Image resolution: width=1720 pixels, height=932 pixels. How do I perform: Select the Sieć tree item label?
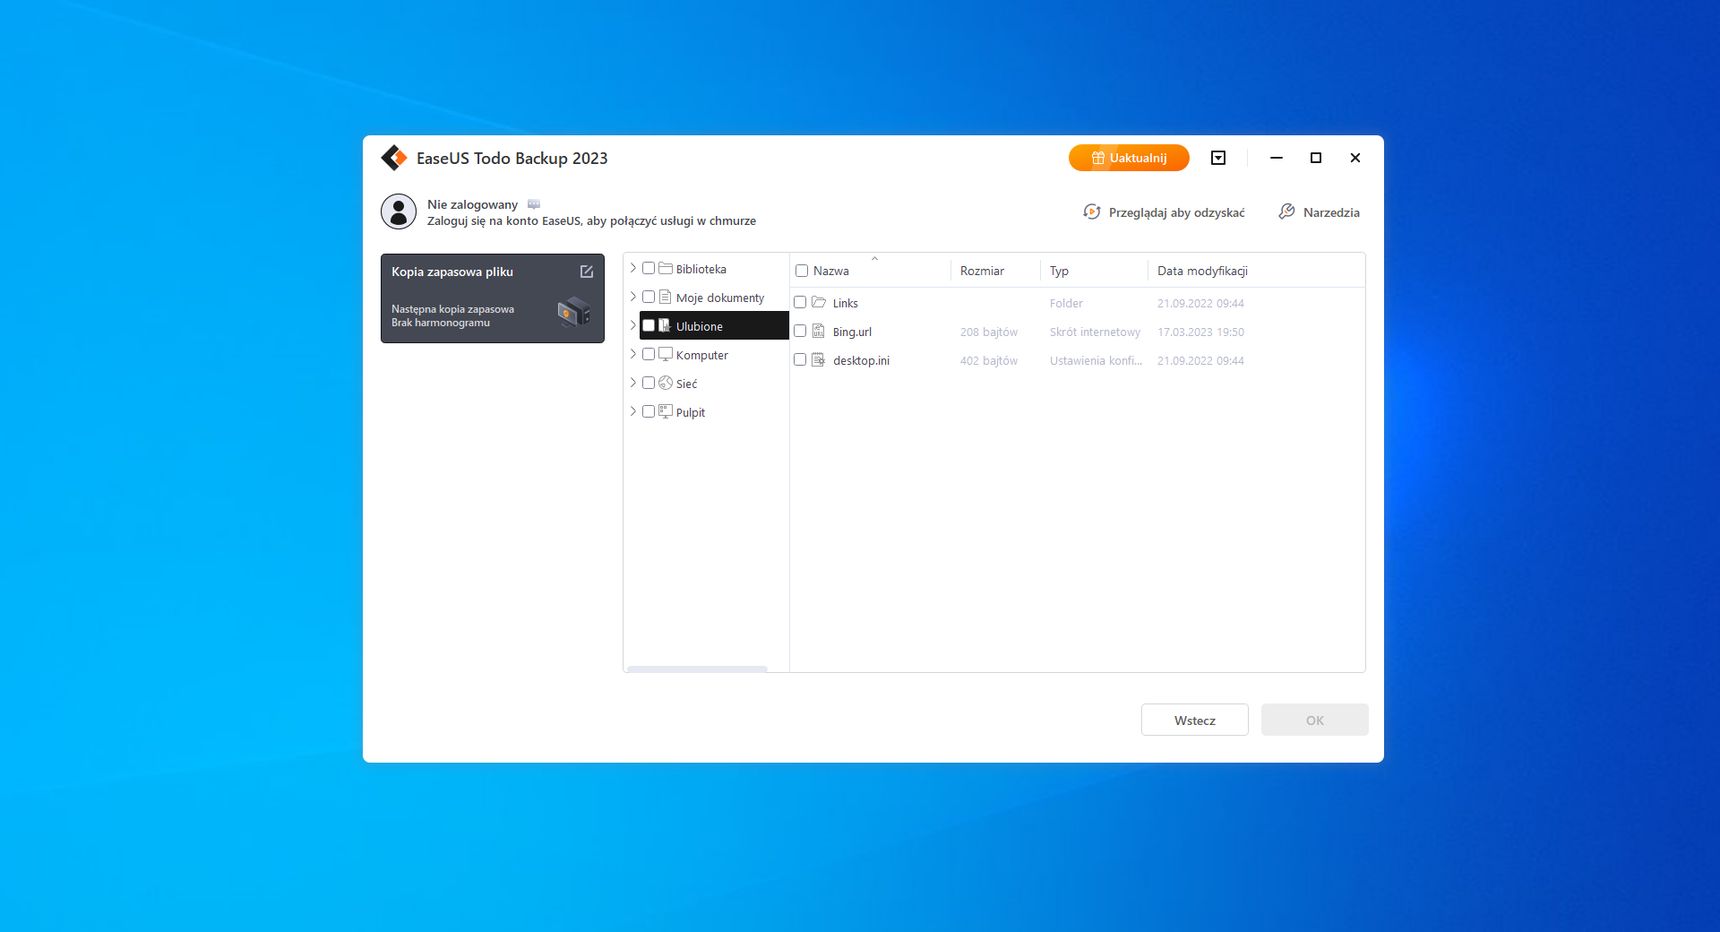[686, 384]
